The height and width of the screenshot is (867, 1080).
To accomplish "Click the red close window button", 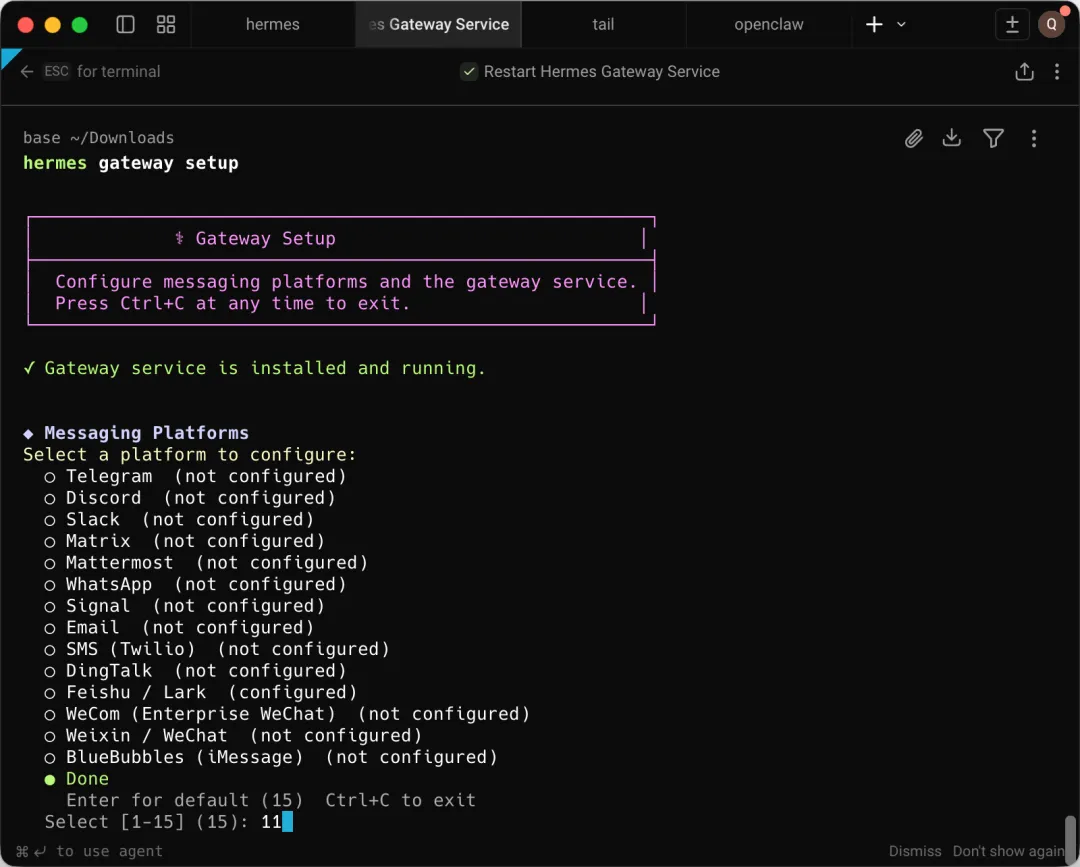I will click(x=25, y=25).
